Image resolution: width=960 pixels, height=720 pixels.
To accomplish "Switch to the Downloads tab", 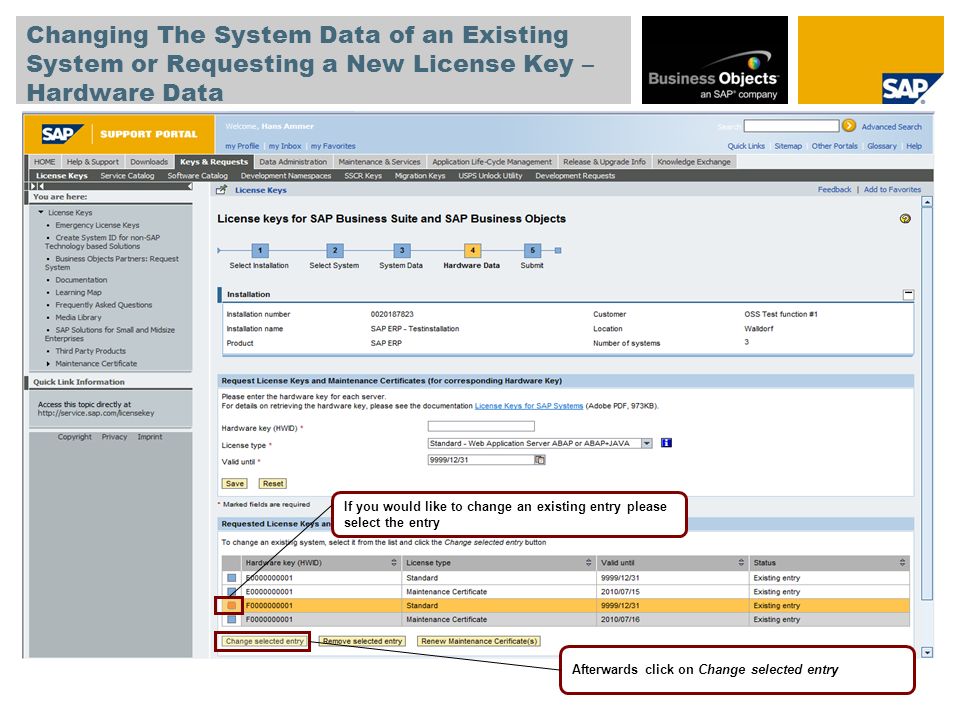I will [149, 162].
